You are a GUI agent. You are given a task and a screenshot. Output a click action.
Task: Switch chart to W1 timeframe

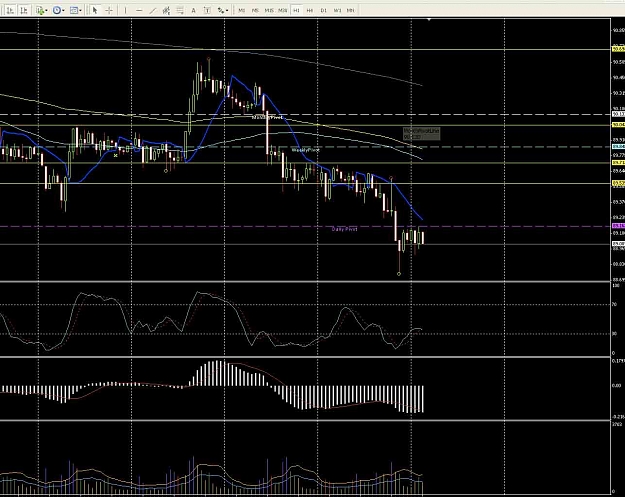(x=337, y=10)
